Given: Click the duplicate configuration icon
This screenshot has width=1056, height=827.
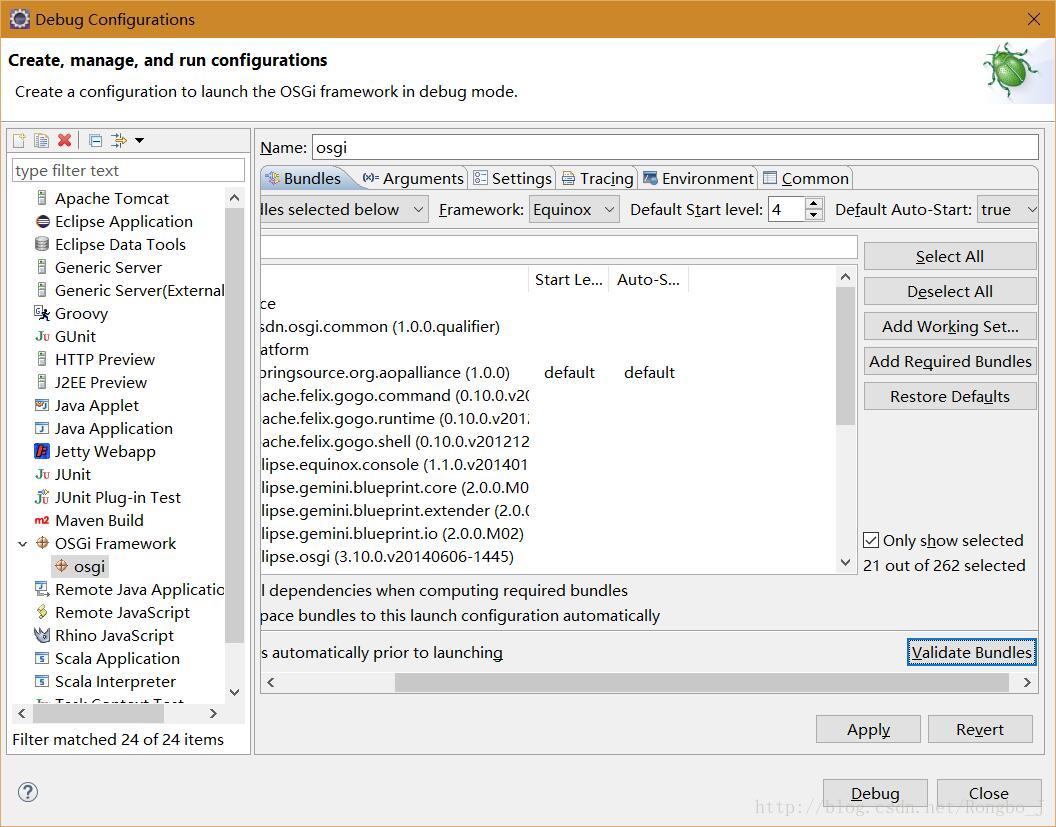Looking at the screenshot, I should [41, 140].
